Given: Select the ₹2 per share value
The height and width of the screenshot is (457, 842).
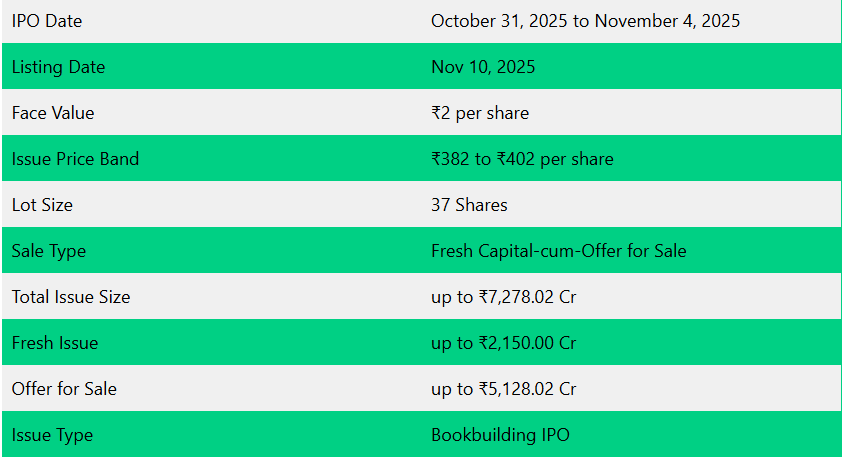Looking at the screenshot, I should 480,113.
